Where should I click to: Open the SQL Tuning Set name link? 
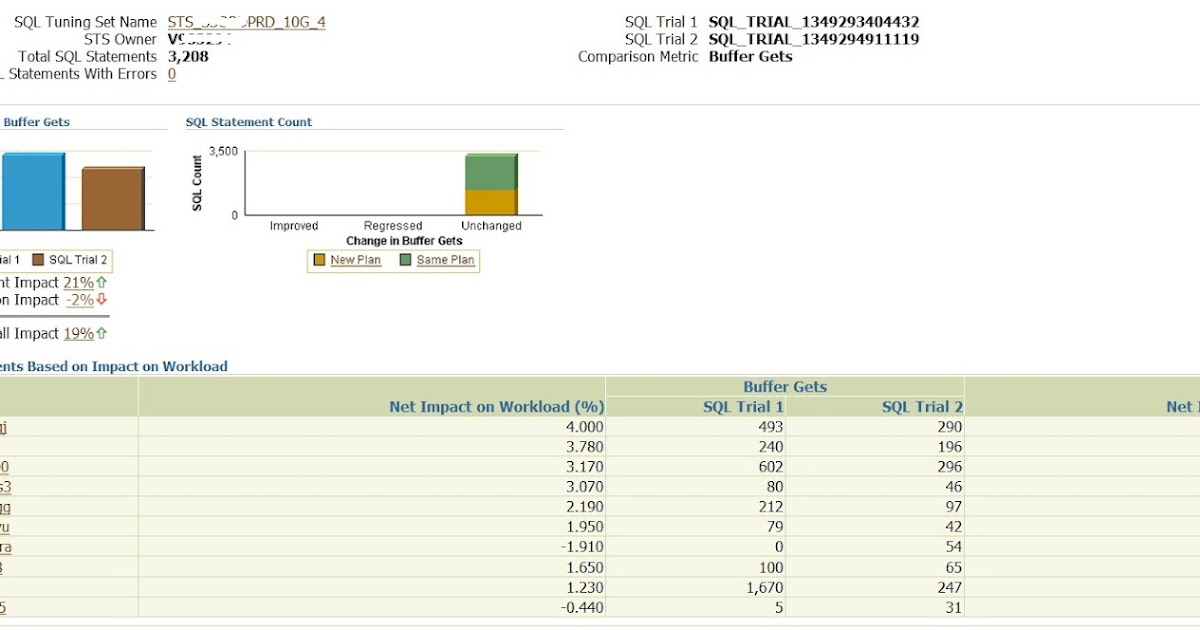click(x=246, y=22)
